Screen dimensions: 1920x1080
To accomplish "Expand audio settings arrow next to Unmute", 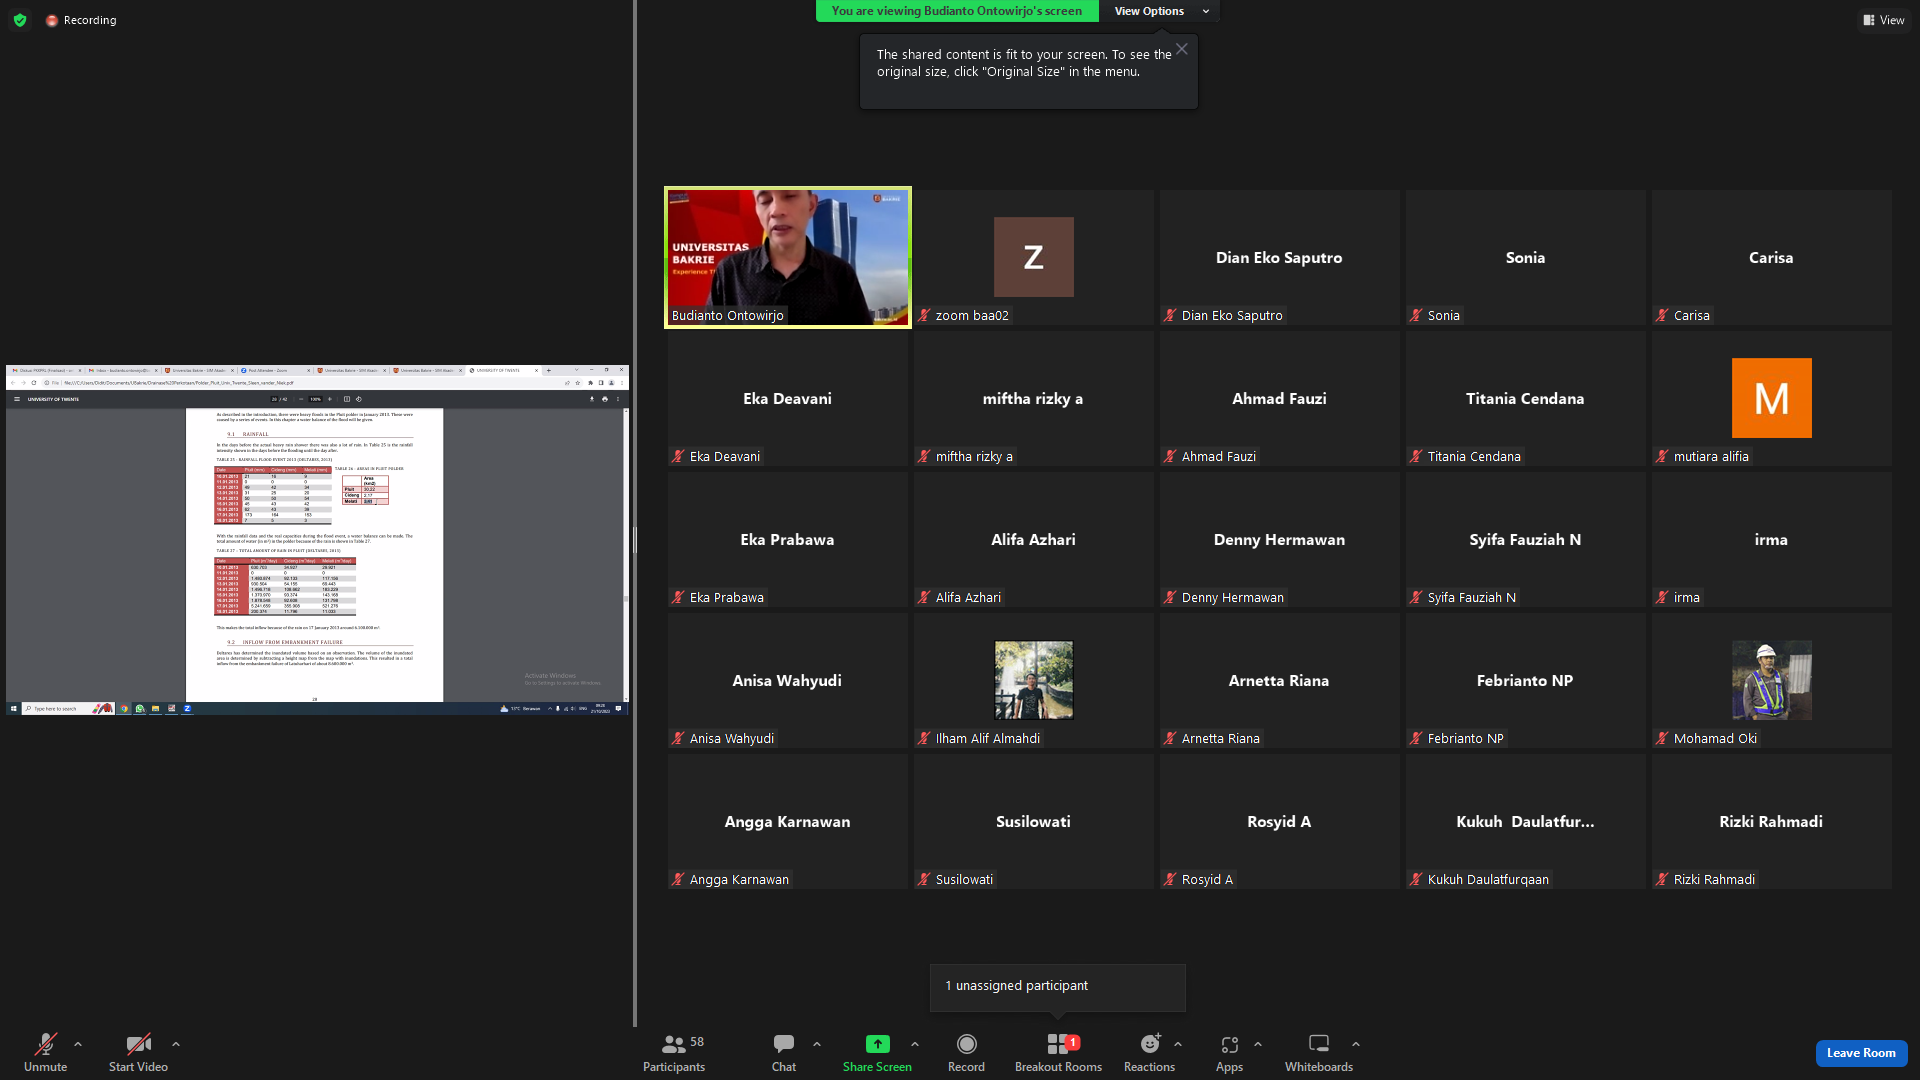I will coord(78,1044).
